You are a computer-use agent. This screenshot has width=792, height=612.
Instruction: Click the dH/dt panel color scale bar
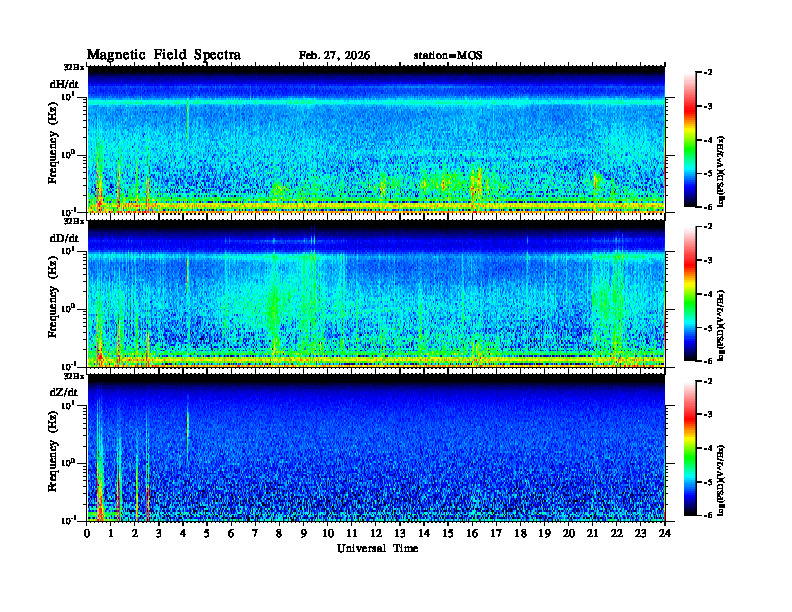coord(690,140)
